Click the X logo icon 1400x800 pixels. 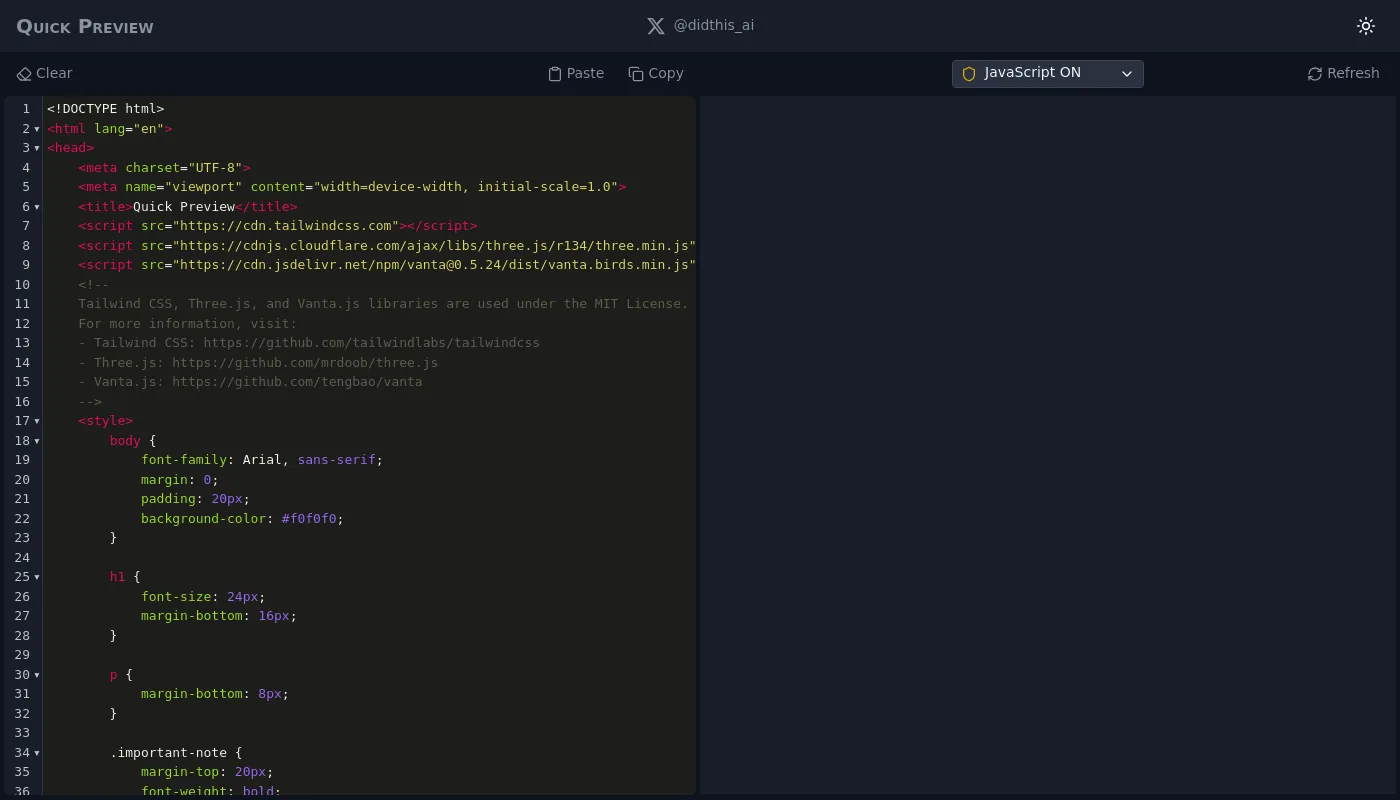656,26
